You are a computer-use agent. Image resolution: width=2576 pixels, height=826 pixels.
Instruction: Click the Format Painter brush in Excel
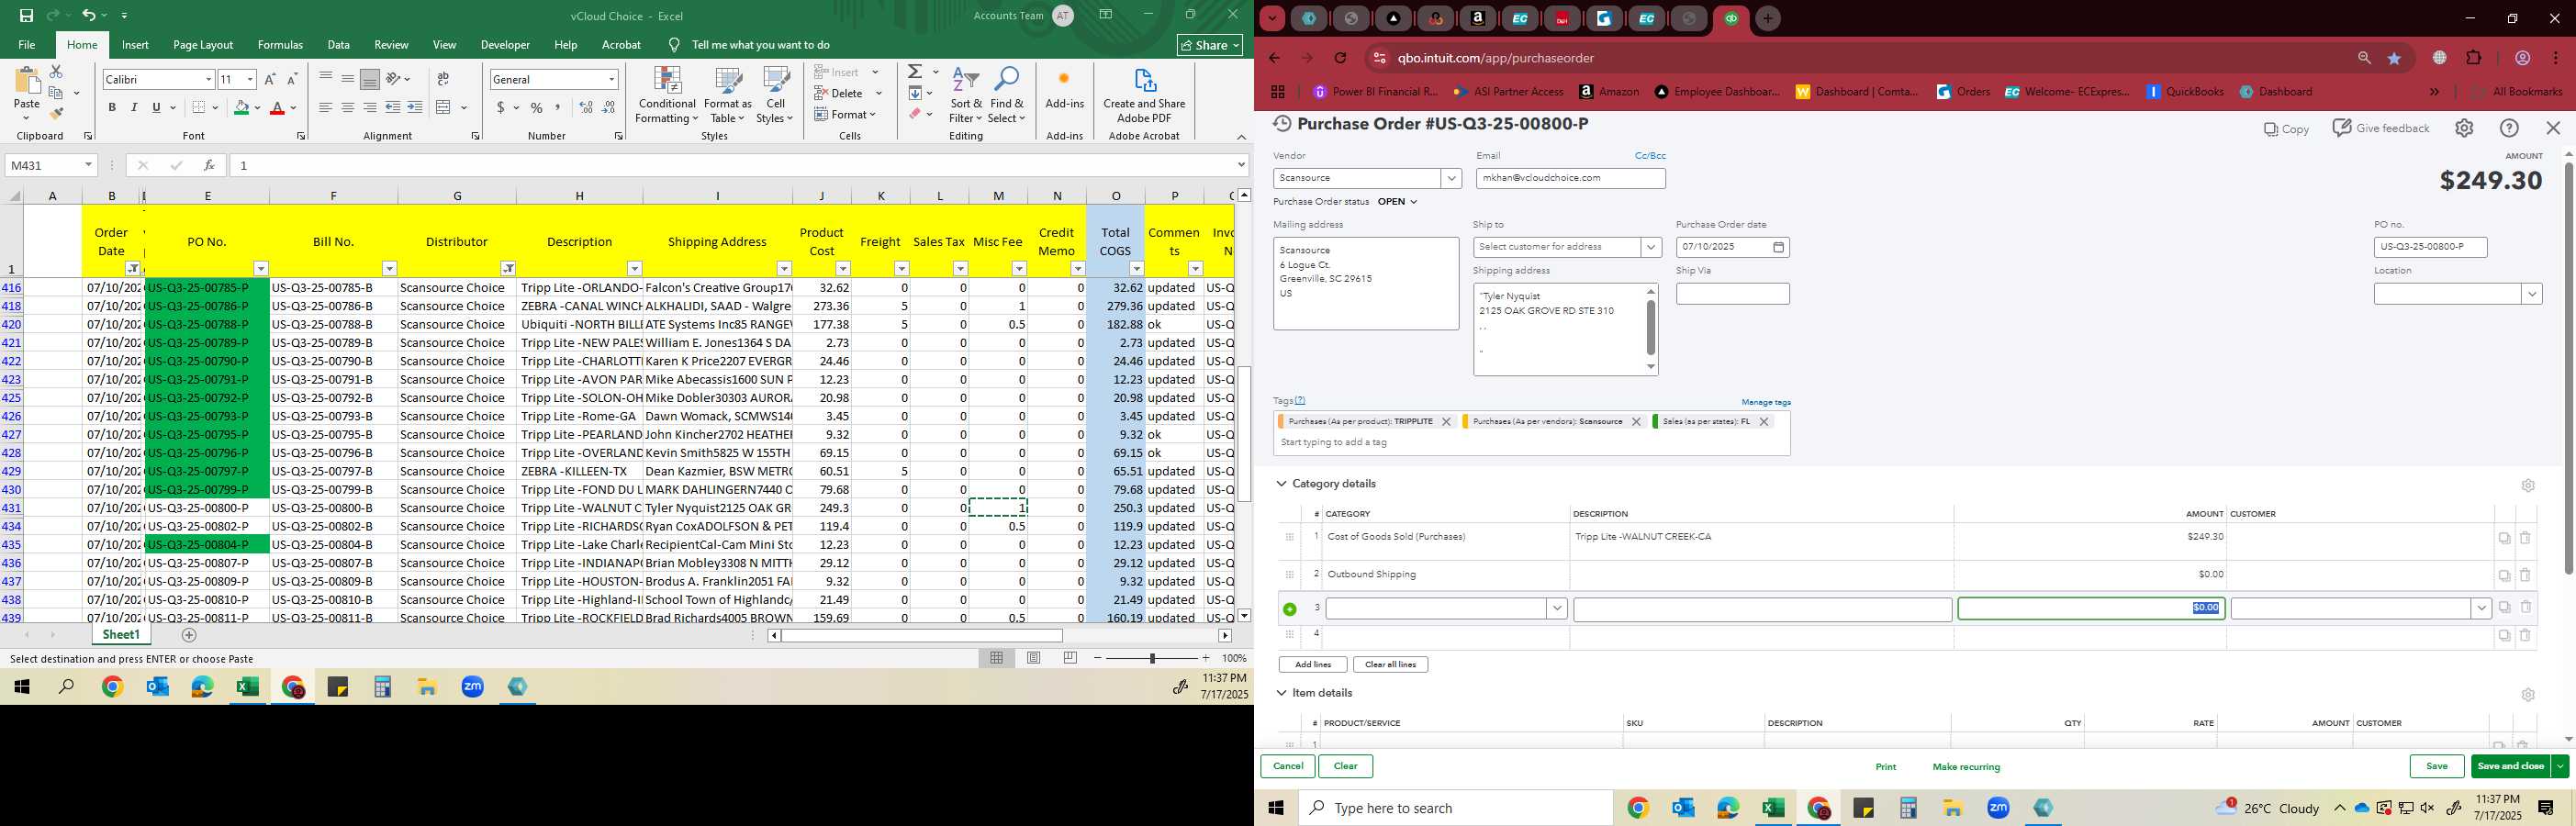(x=56, y=114)
